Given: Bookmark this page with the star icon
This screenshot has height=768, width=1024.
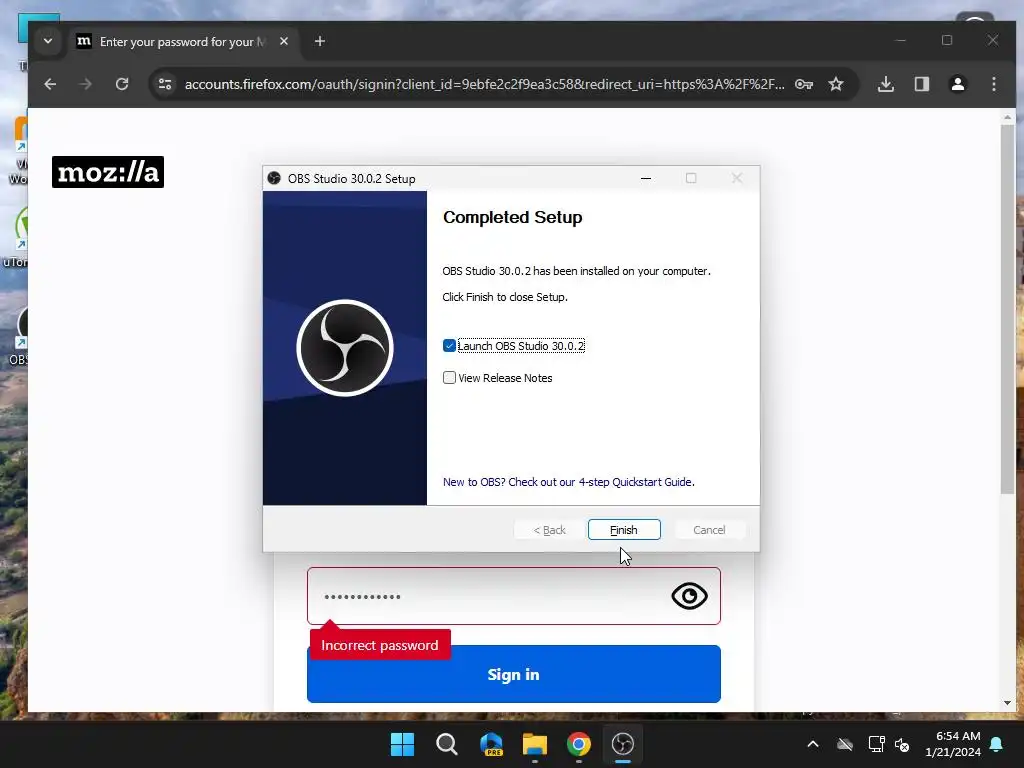Looking at the screenshot, I should (836, 84).
